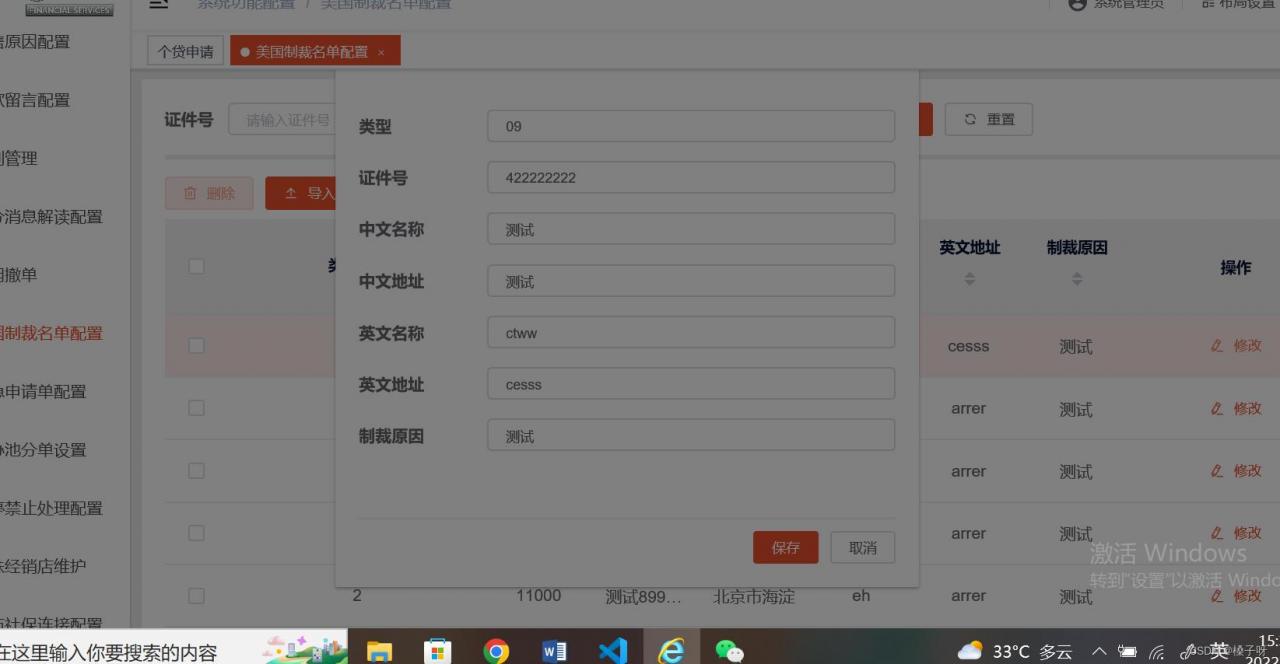Open Google Chrome from taskbar
1280x664 pixels.
pos(496,651)
